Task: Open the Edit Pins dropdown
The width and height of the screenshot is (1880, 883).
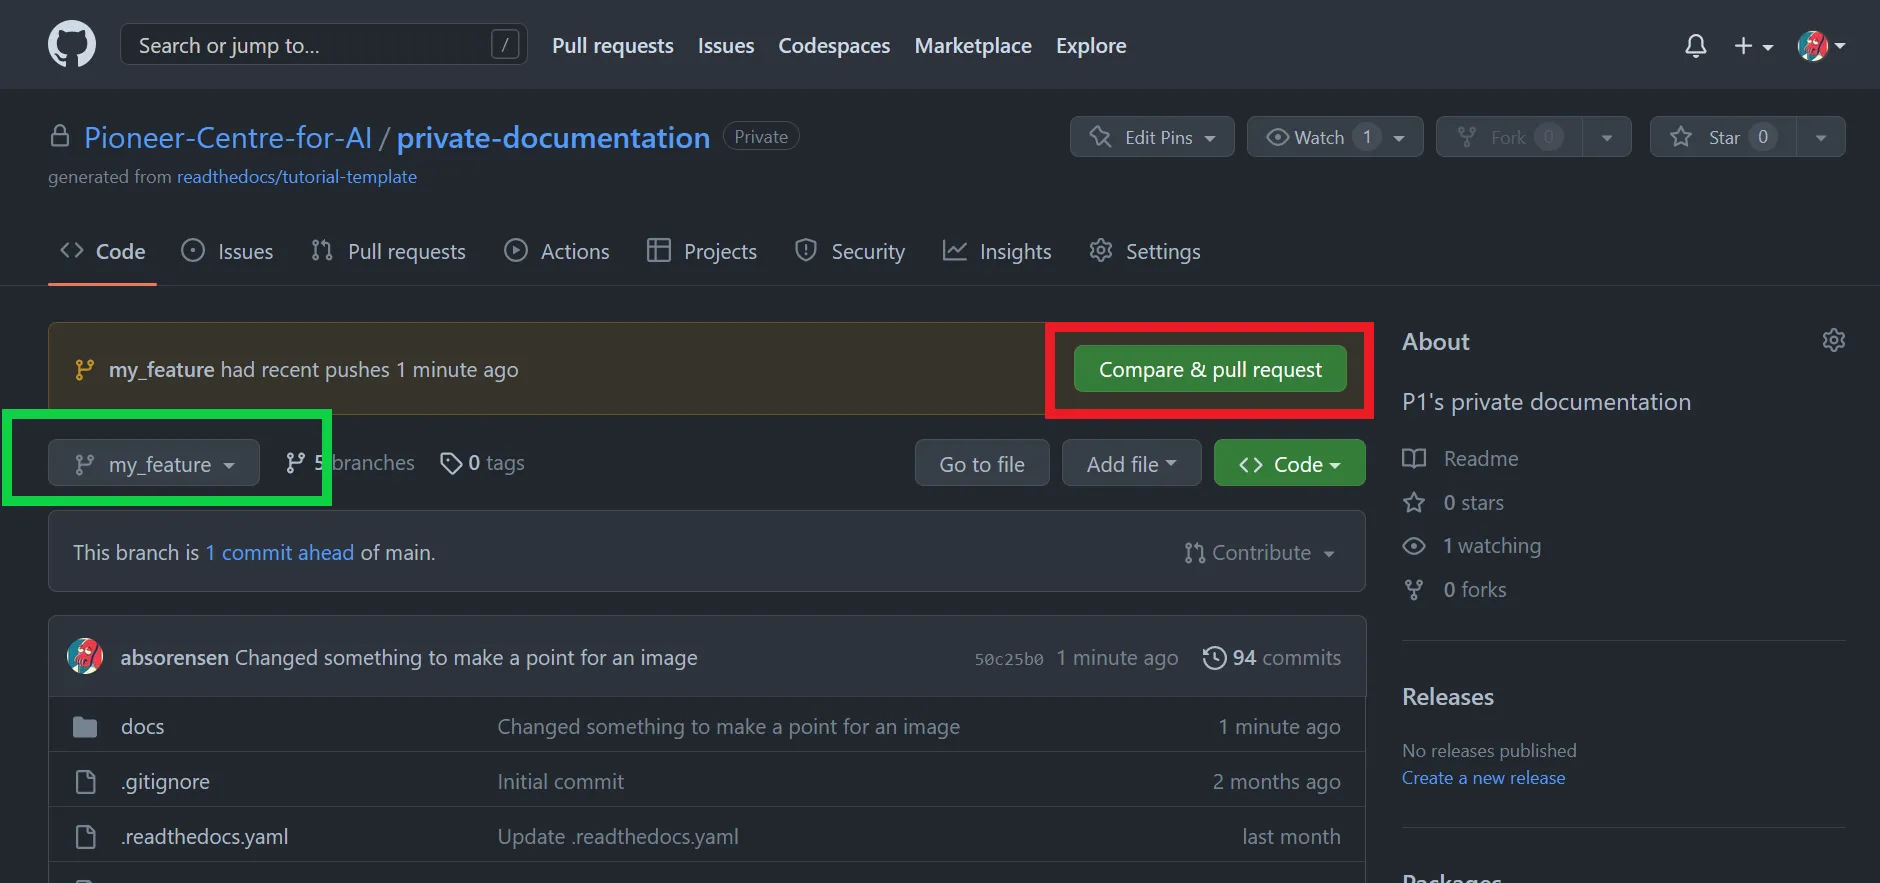Action: (1152, 137)
